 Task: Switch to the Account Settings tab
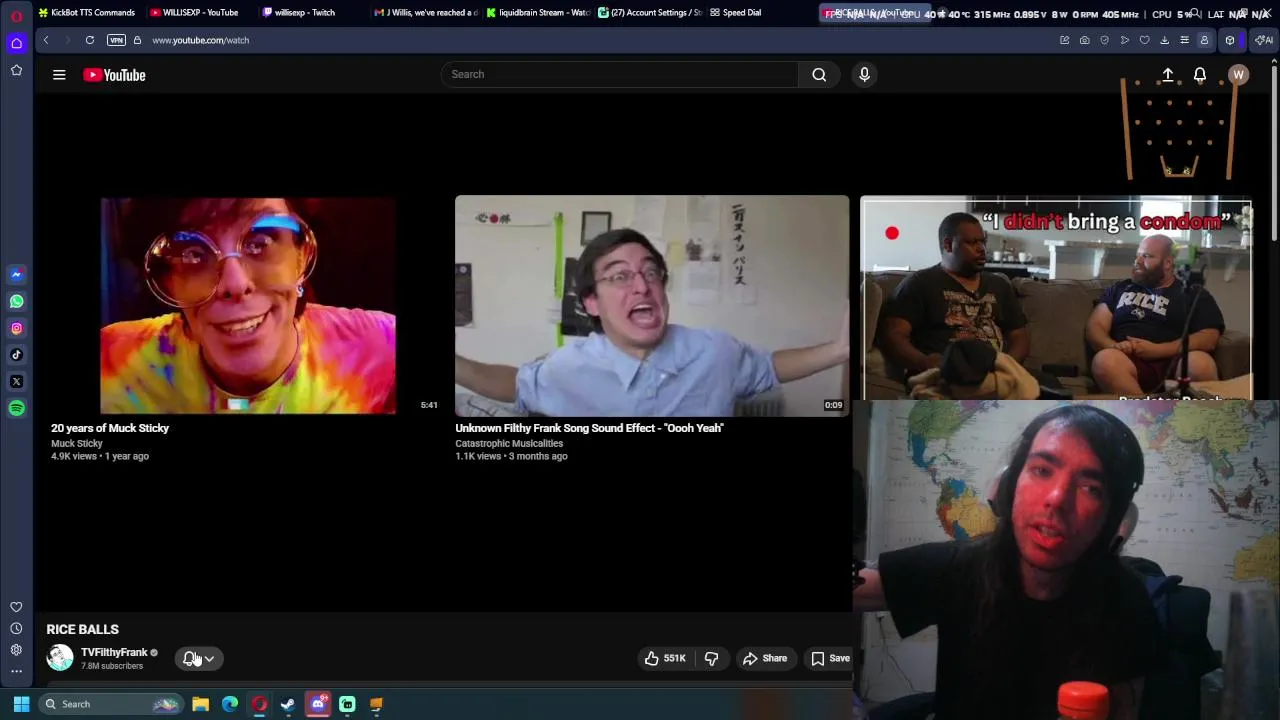(650, 13)
